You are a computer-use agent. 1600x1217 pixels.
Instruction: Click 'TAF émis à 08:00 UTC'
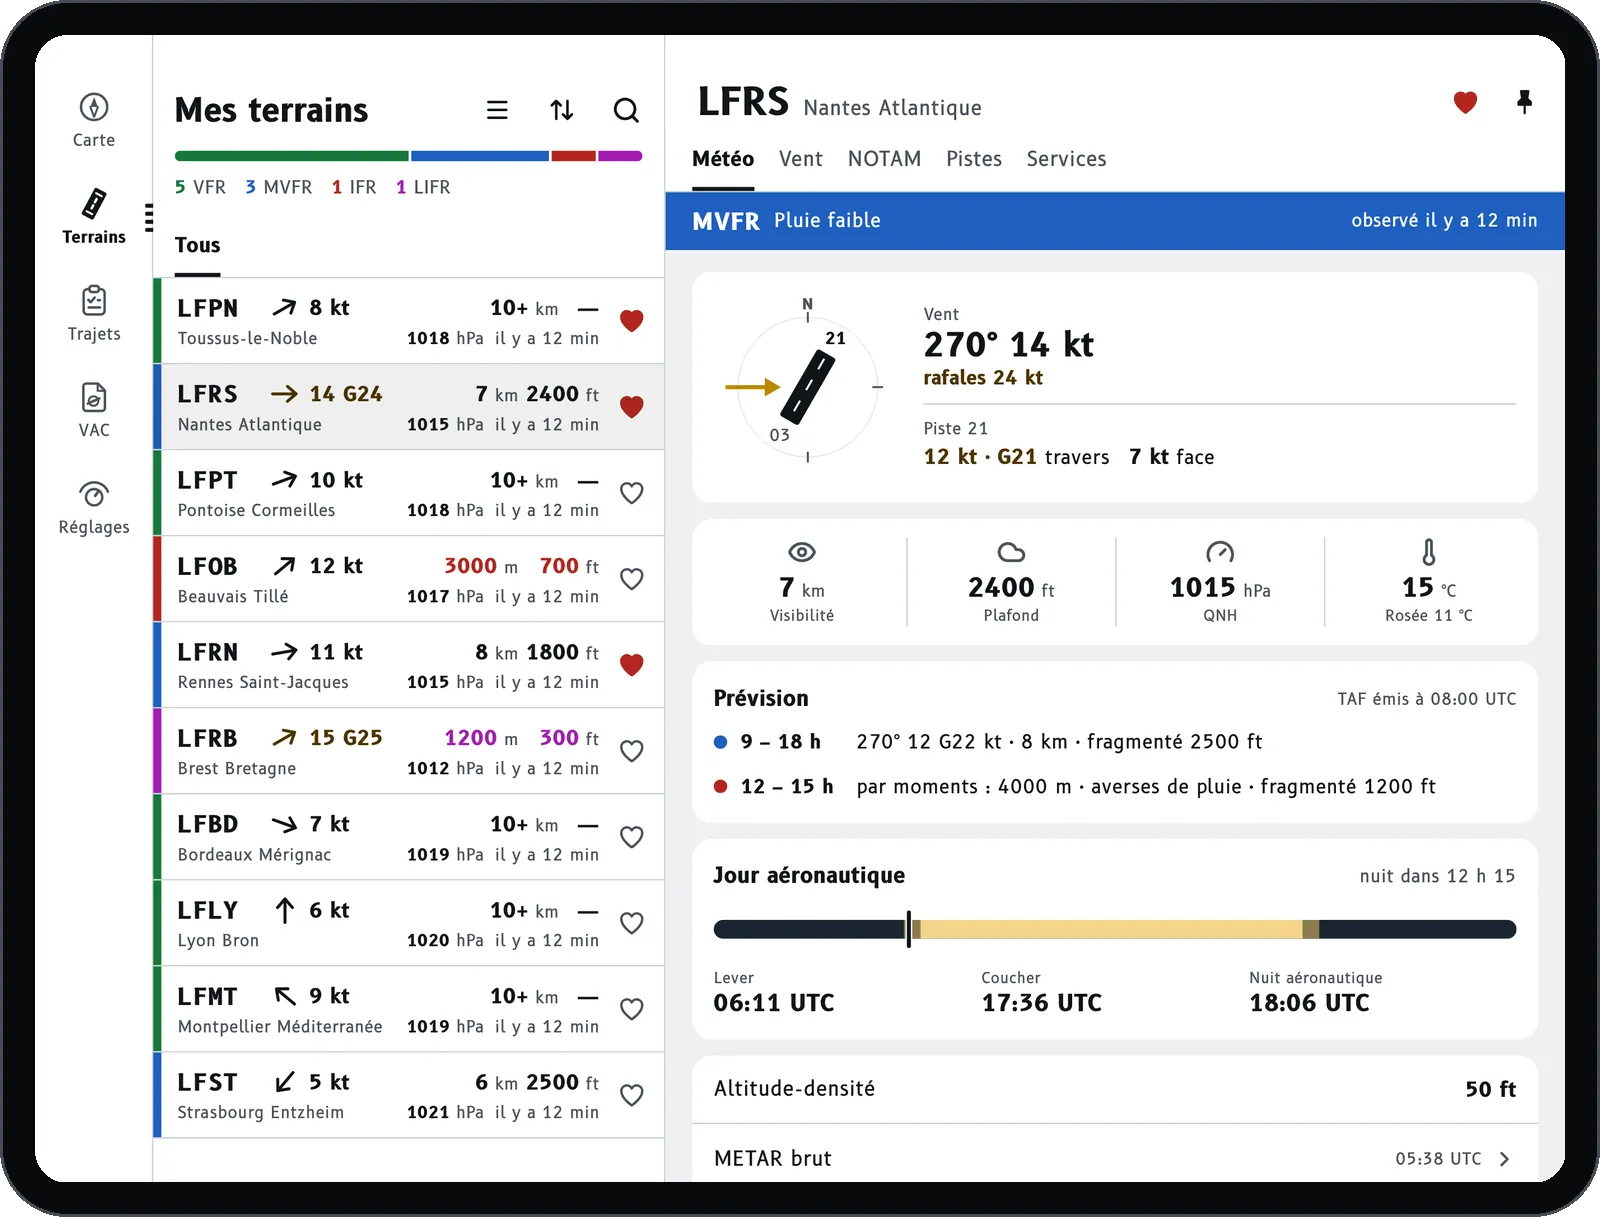point(1427,699)
